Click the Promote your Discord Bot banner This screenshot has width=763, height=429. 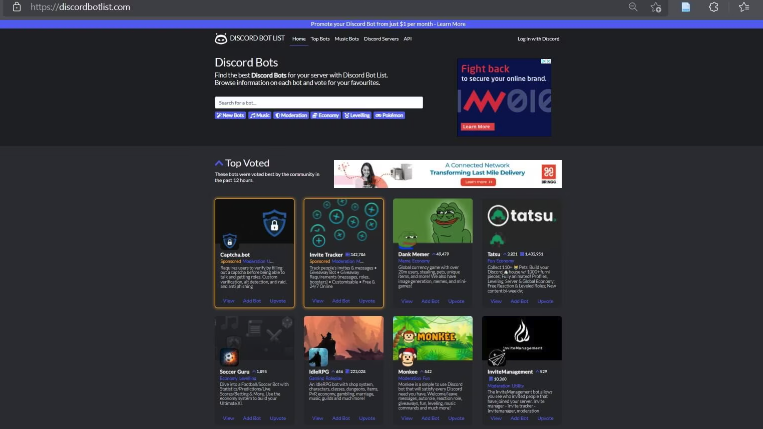[x=388, y=24]
